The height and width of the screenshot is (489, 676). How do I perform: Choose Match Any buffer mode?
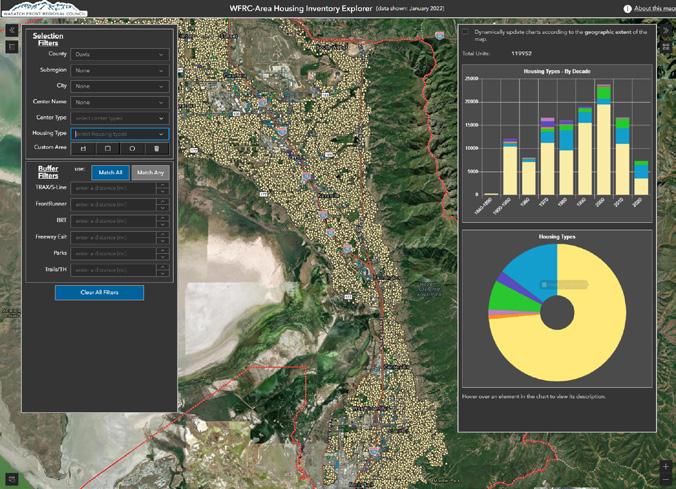pos(150,172)
